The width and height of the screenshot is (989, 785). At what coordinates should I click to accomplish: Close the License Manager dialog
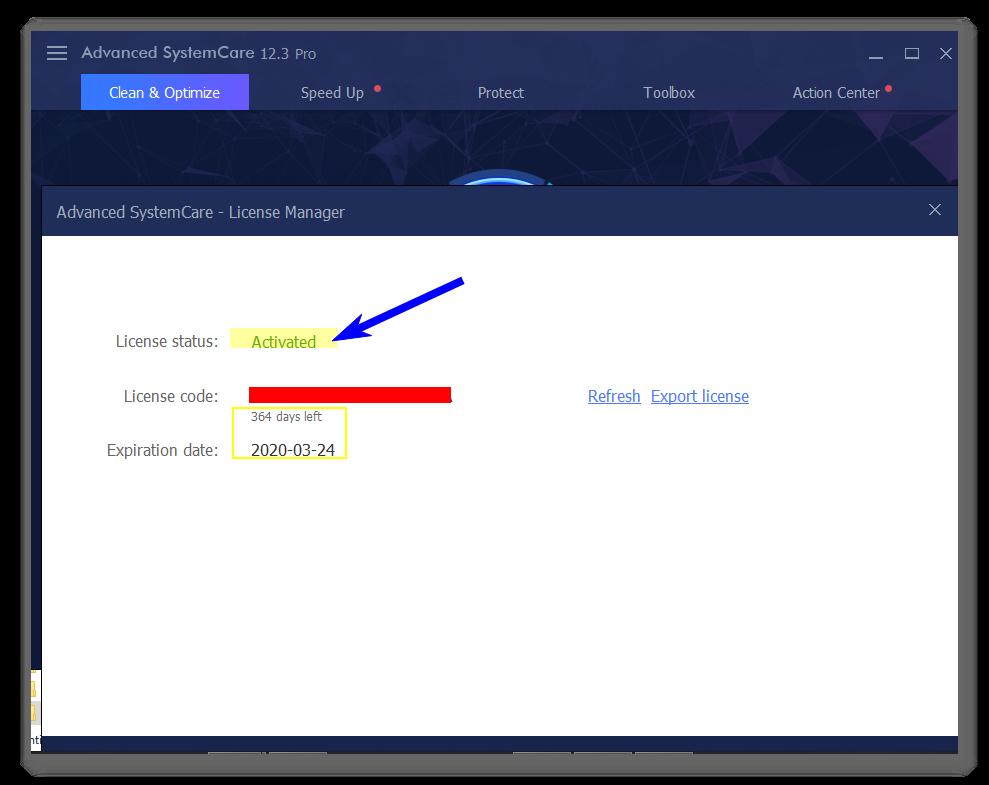point(935,210)
